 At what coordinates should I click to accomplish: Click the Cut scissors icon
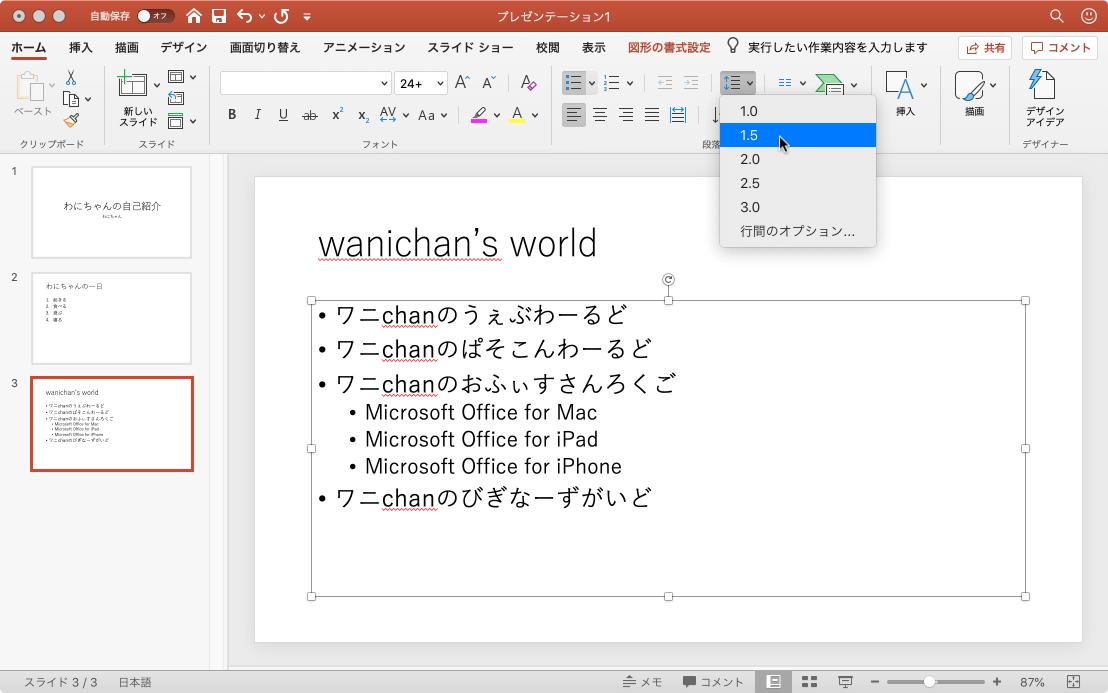pyautogui.click(x=71, y=78)
